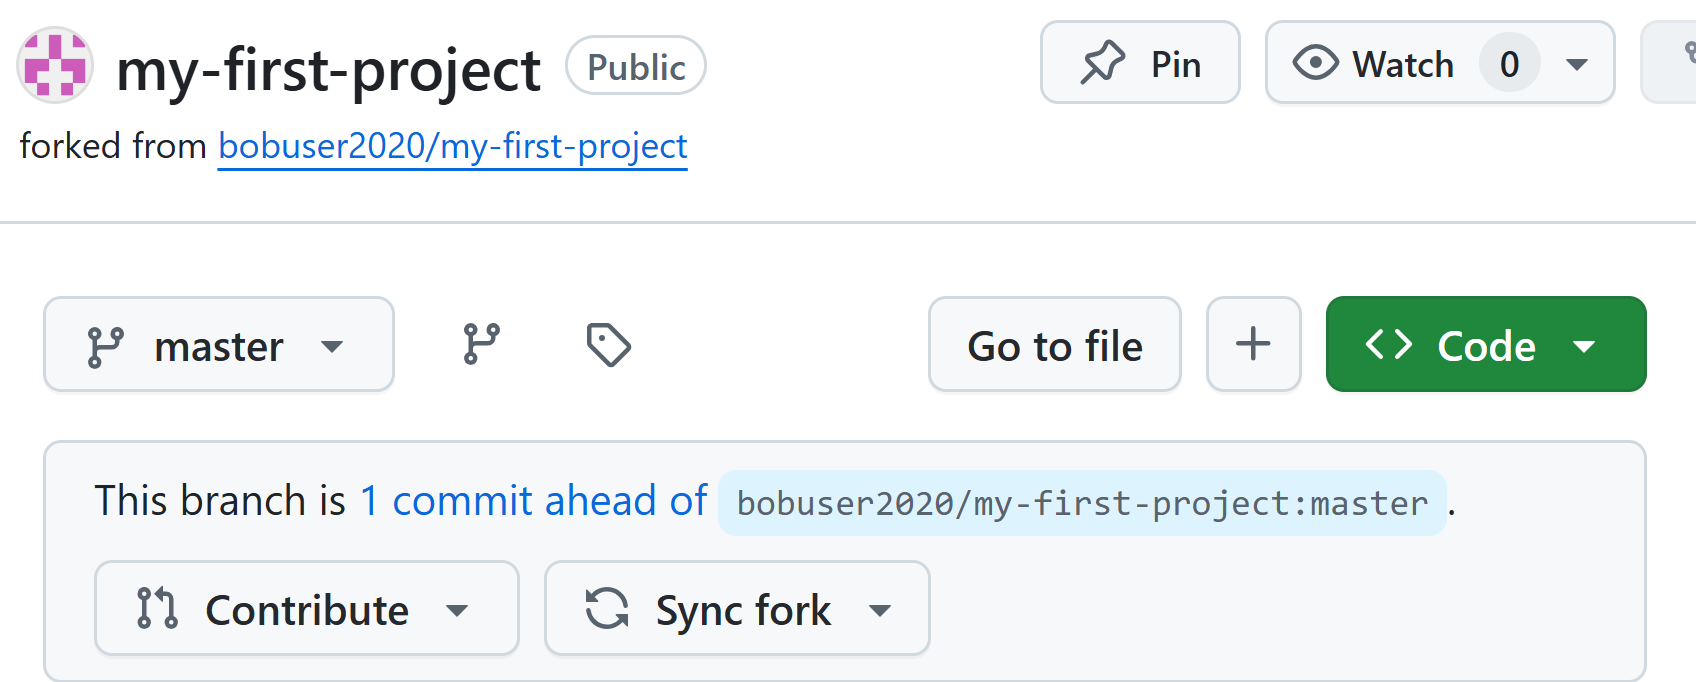Click the my-first-project repository title
This screenshot has width=1696, height=682.
[328, 70]
